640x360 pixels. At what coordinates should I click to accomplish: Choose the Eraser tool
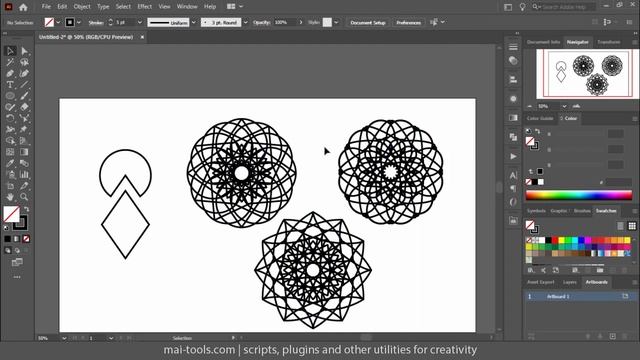point(24,107)
